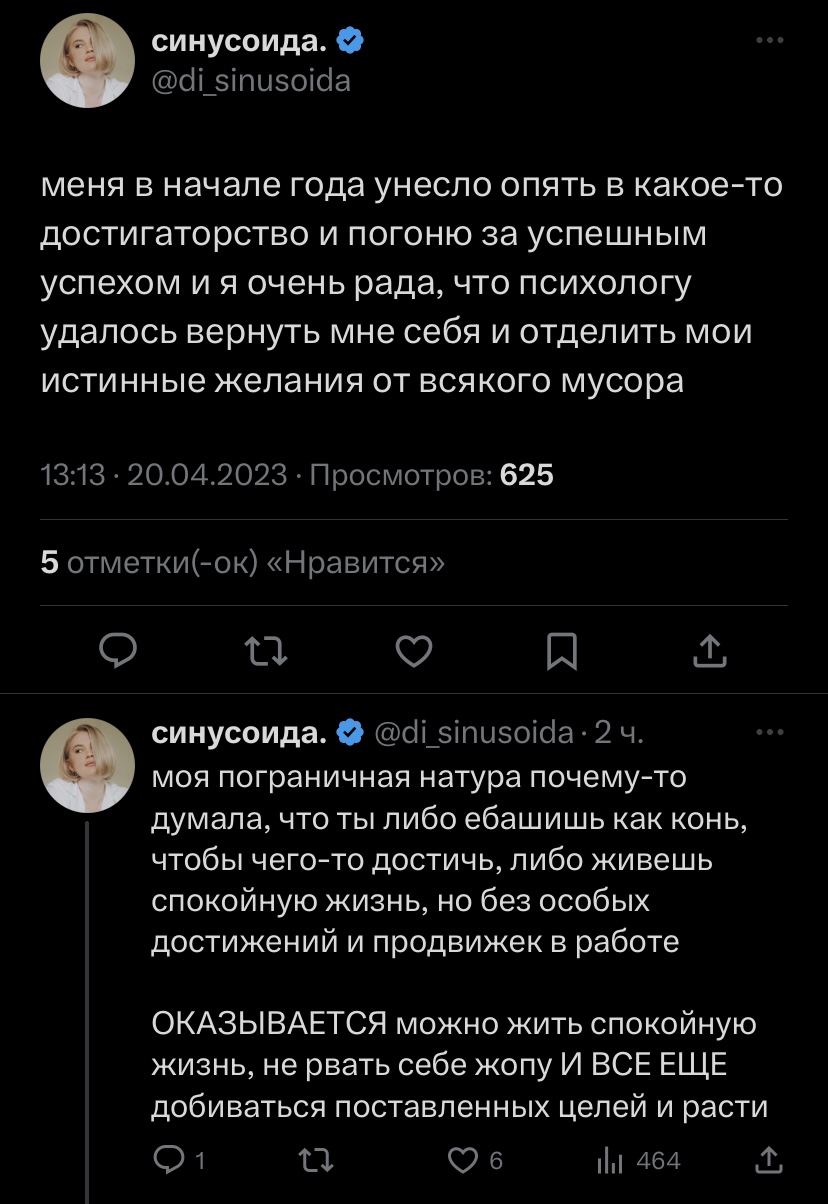Open the display name синусоида. on the reply tweet
The width and height of the screenshot is (828, 1204).
tap(238, 735)
